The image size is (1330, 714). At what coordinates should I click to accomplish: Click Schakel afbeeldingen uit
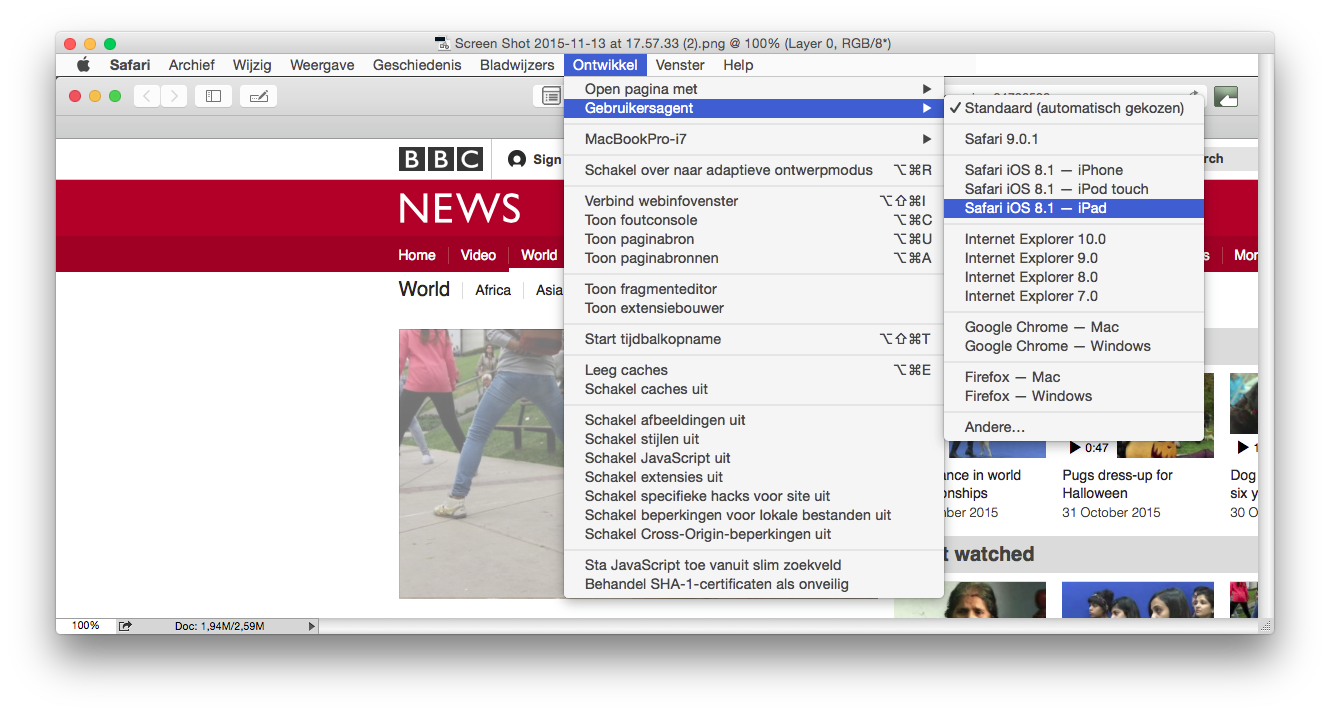pyautogui.click(x=754, y=420)
